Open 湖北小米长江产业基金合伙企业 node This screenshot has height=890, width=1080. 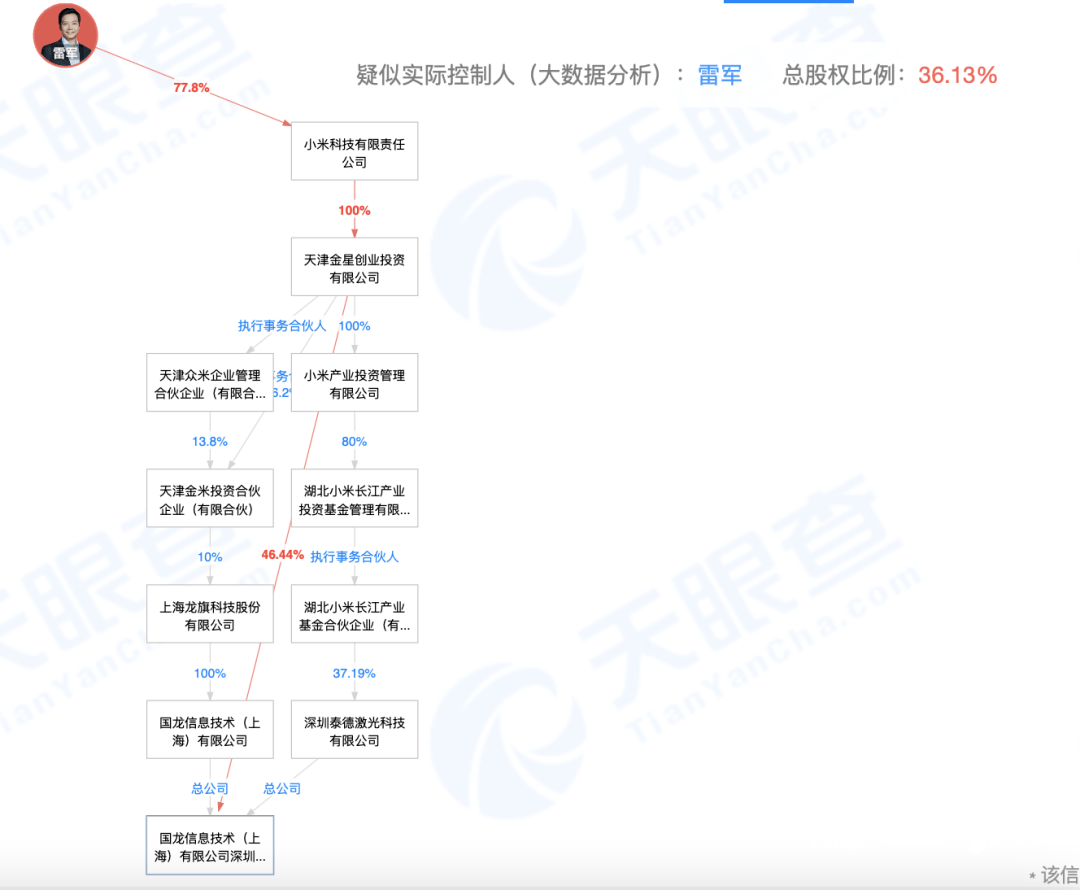(x=355, y=614)
